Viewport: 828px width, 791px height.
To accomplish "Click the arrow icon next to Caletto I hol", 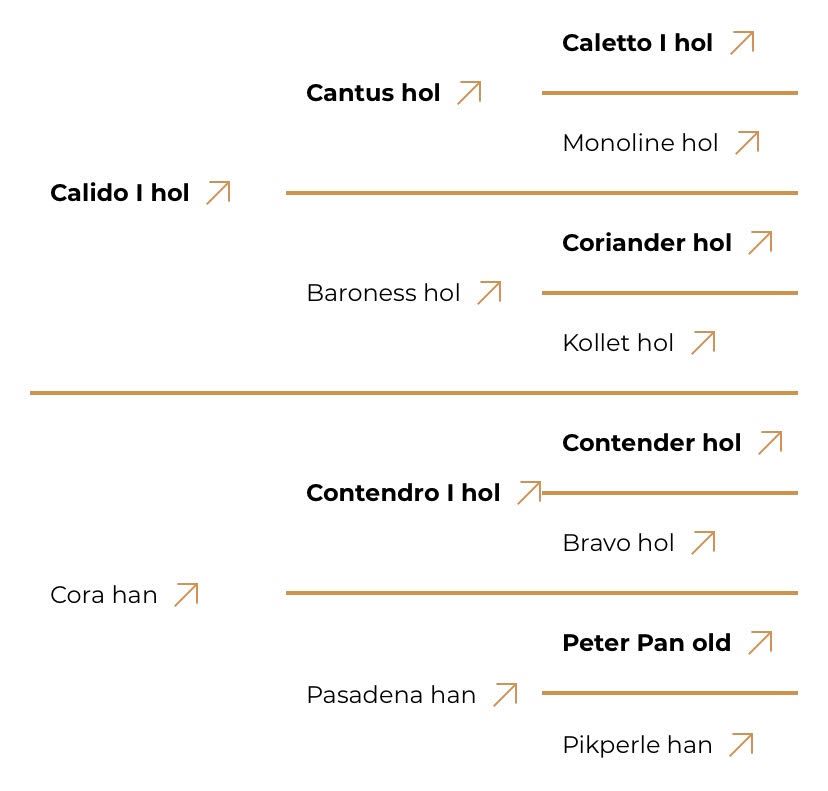I will coord(742,42).
